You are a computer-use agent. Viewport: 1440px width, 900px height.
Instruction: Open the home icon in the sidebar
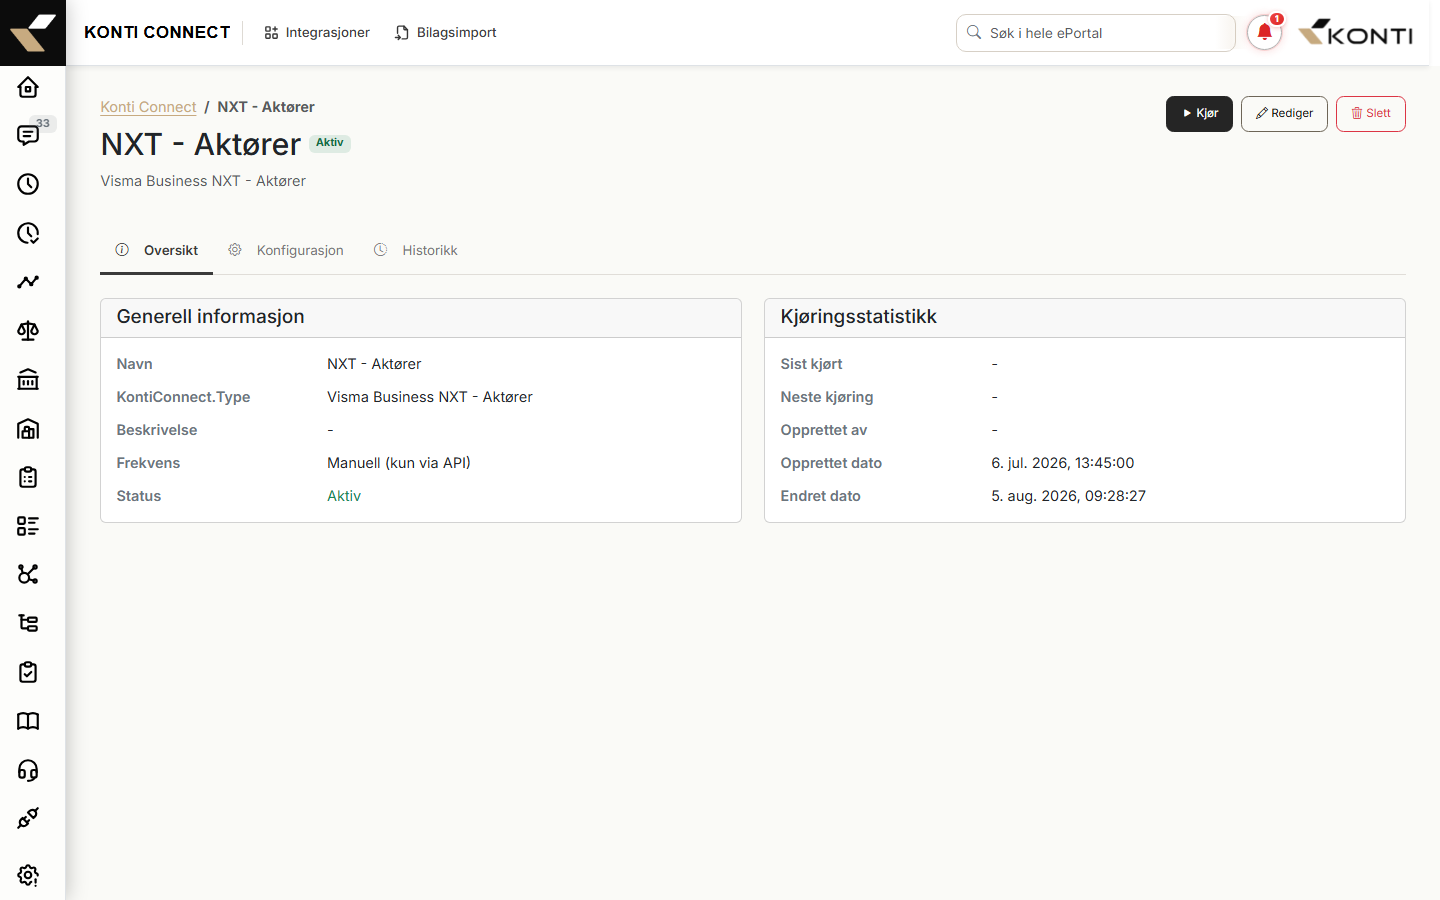pos(28,87)
